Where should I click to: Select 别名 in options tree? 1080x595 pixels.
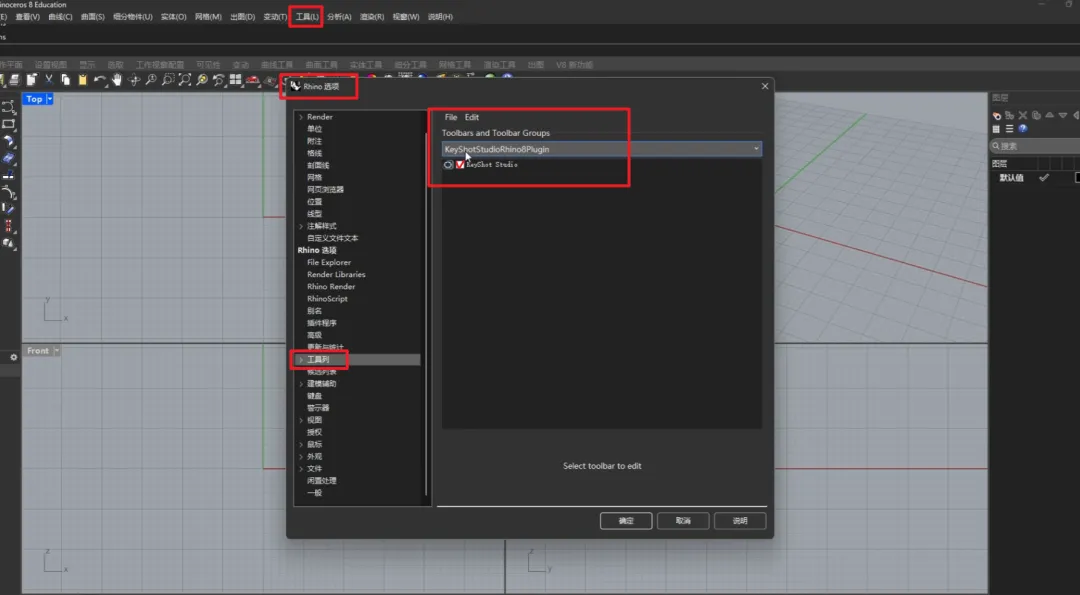314,311
